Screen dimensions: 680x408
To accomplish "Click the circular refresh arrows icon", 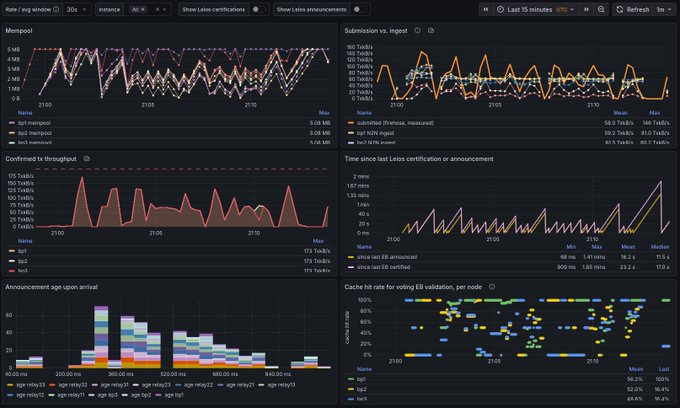I will [x=620, y=9].
